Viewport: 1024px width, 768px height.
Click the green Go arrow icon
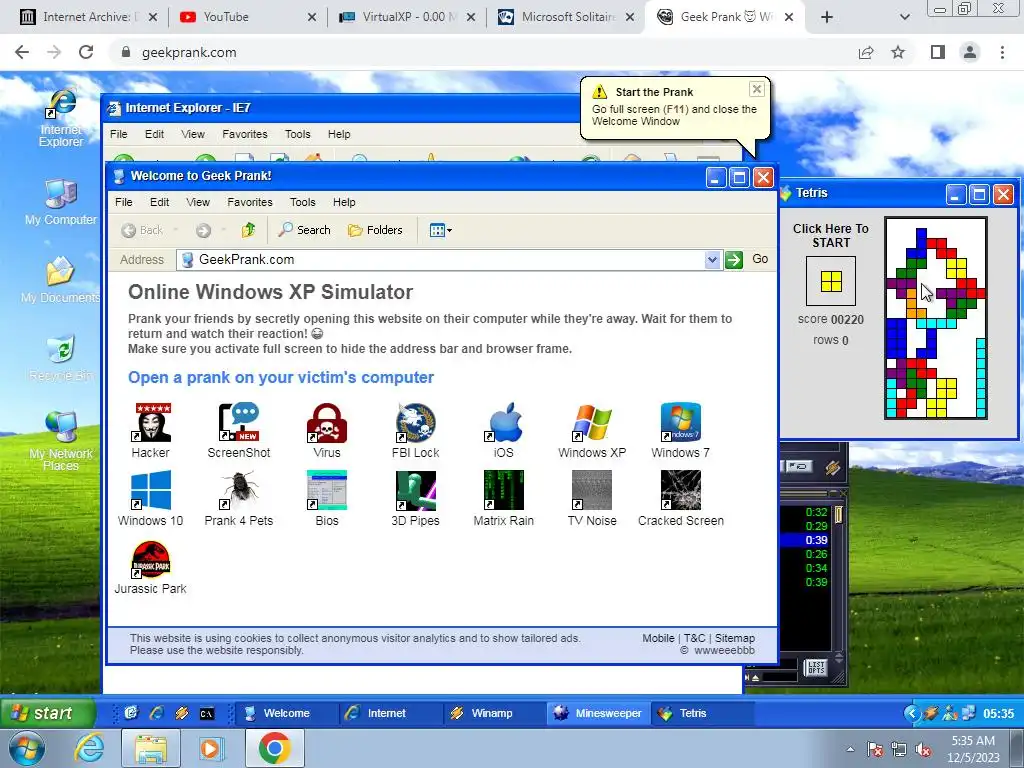click(734, 260)
